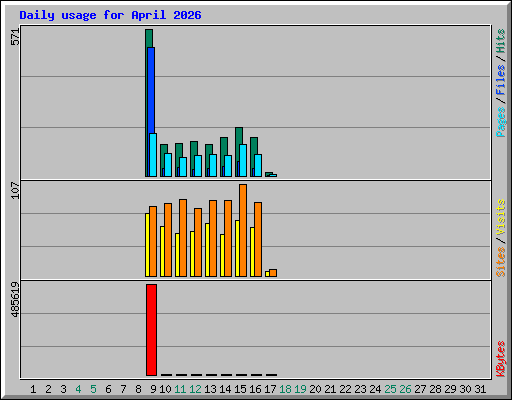Click the cyan Pages bar for day 9
Screen dimensions: 512x400
(x=153, y=155)
